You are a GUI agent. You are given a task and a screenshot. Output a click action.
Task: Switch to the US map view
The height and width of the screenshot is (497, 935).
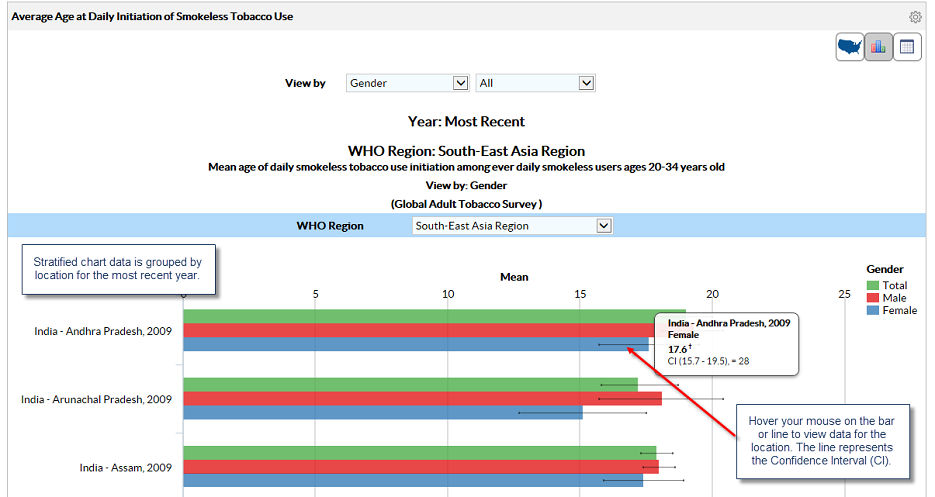coord(850,47)
